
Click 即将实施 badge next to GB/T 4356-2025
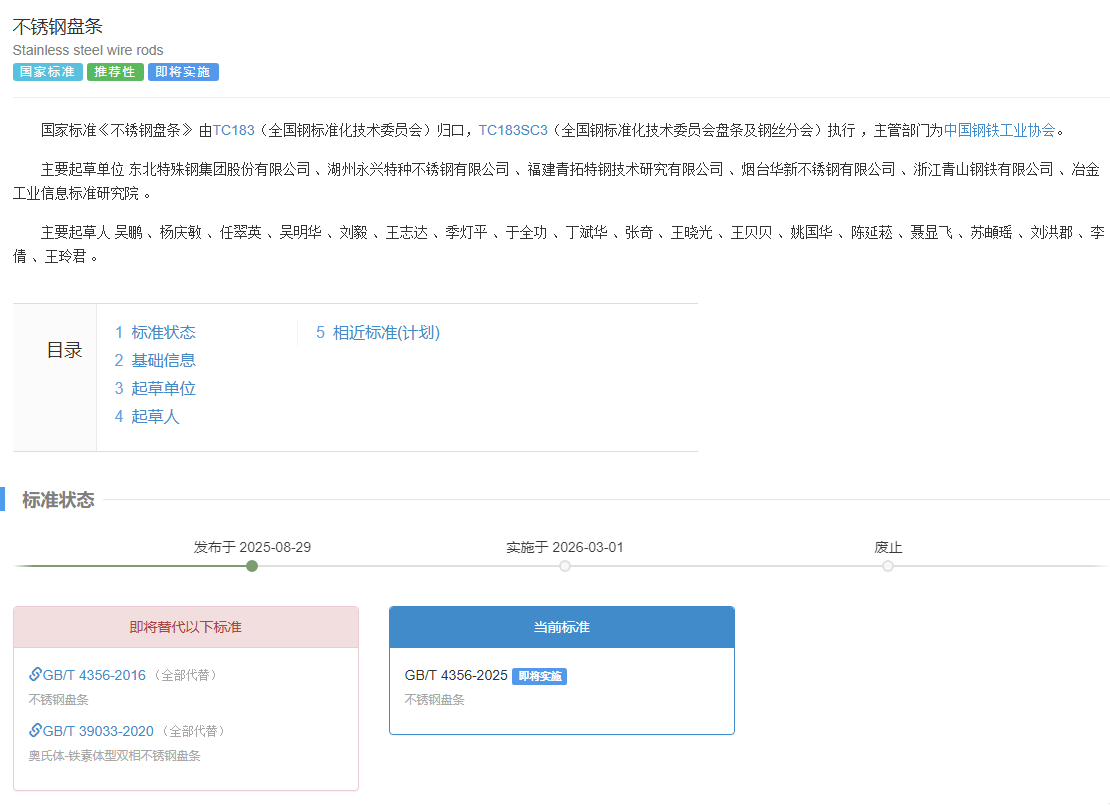539,676
